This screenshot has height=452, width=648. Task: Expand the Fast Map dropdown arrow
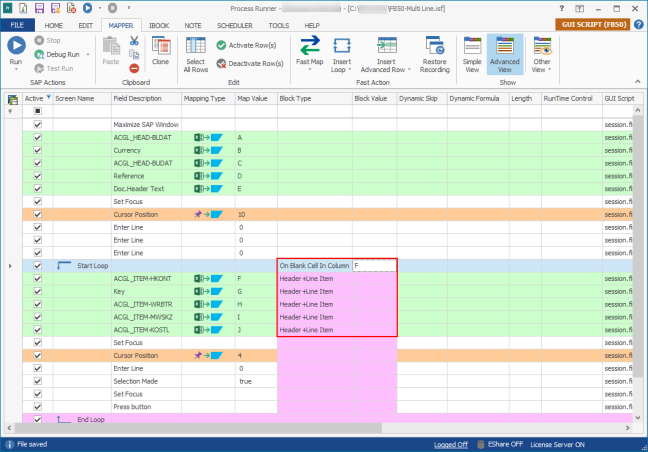pyautogui.click(x=310, y=69)
